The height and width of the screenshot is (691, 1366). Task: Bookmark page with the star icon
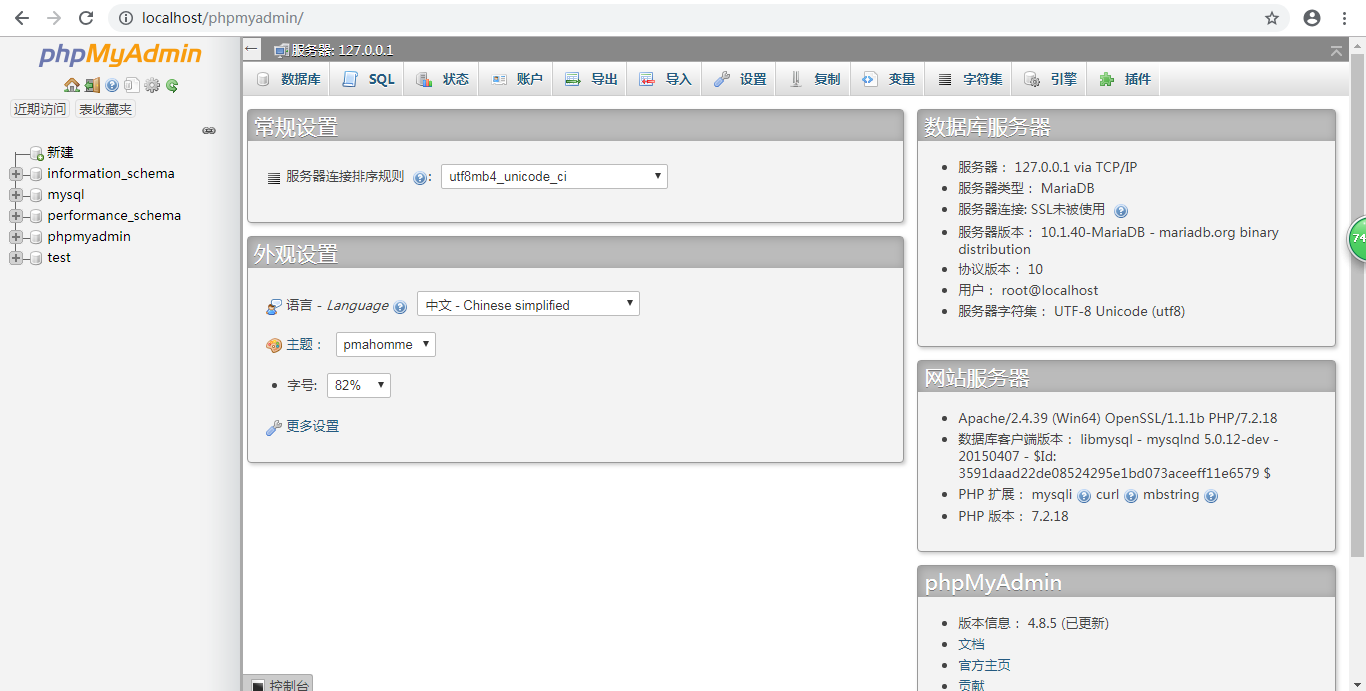1272,18
